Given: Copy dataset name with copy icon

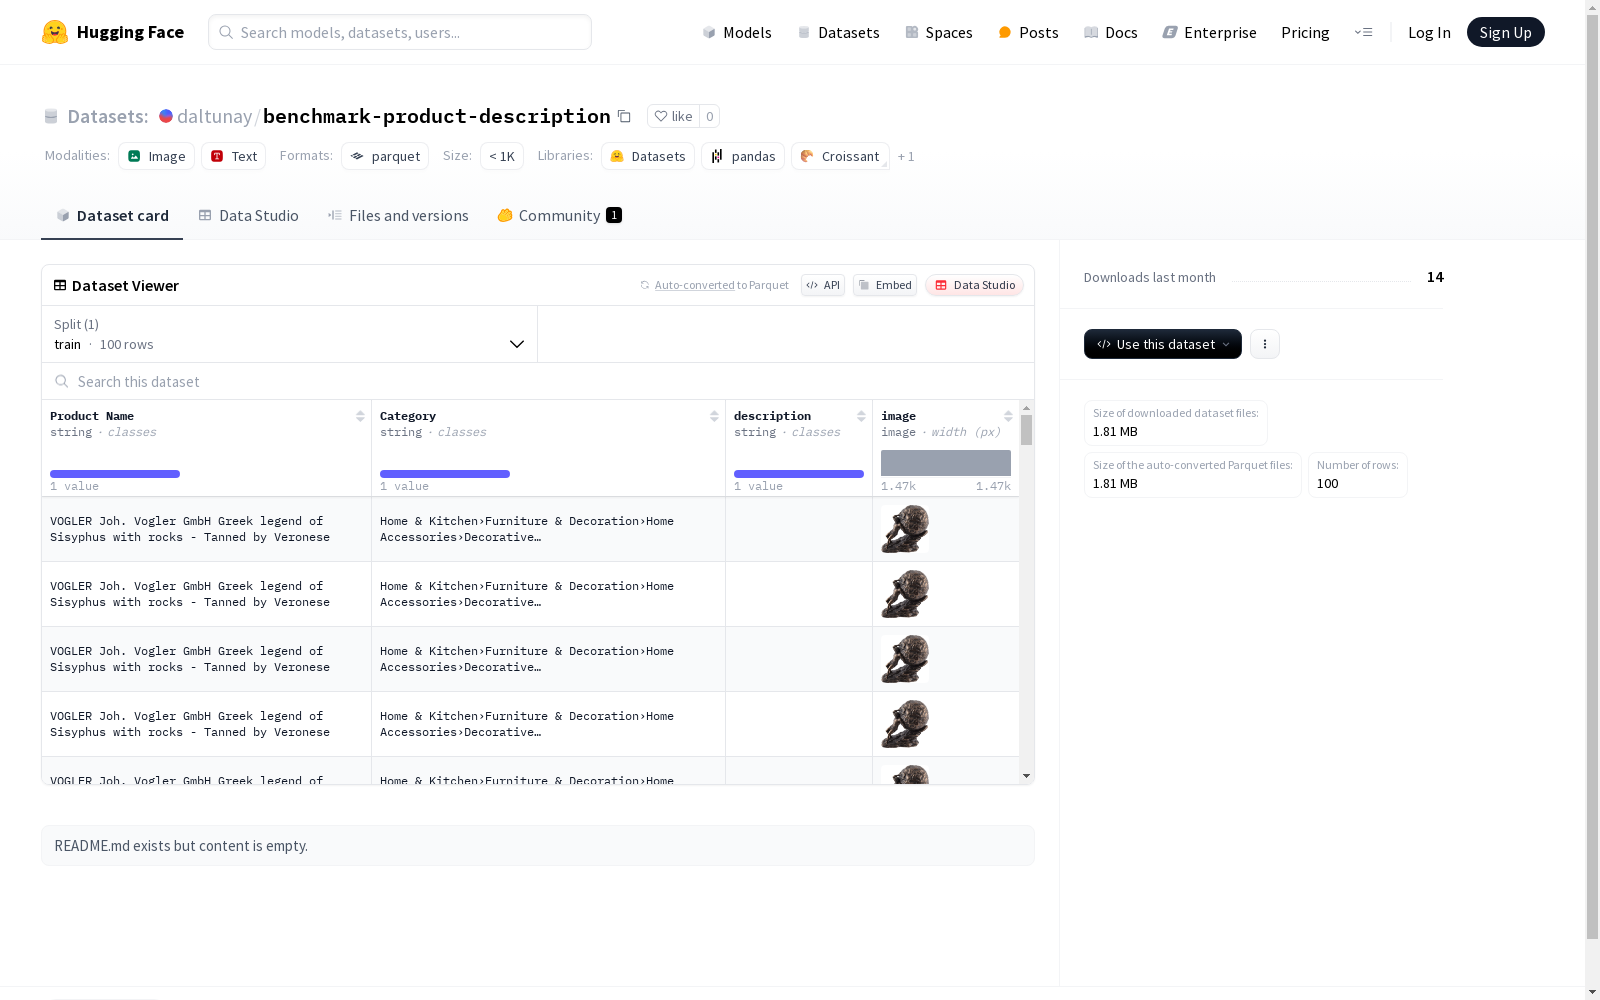Looking at the screenshot, I should (x=624, y=116).
